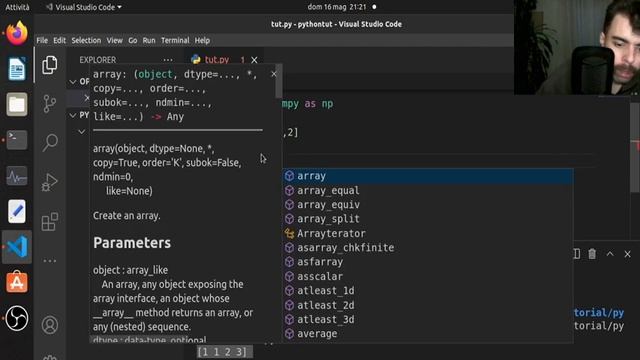Focus Visual Studio Code in dock
This screenshot has width=640, height=360.
click(x=17, y=247)
